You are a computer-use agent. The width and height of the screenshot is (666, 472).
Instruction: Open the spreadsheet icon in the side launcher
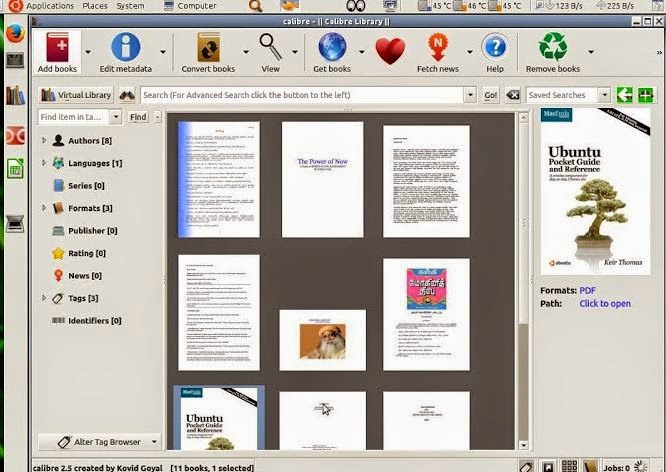coord(15,169)
